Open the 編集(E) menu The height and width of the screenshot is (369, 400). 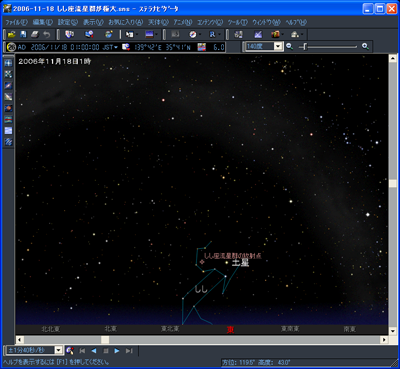(x=43, y=22)
